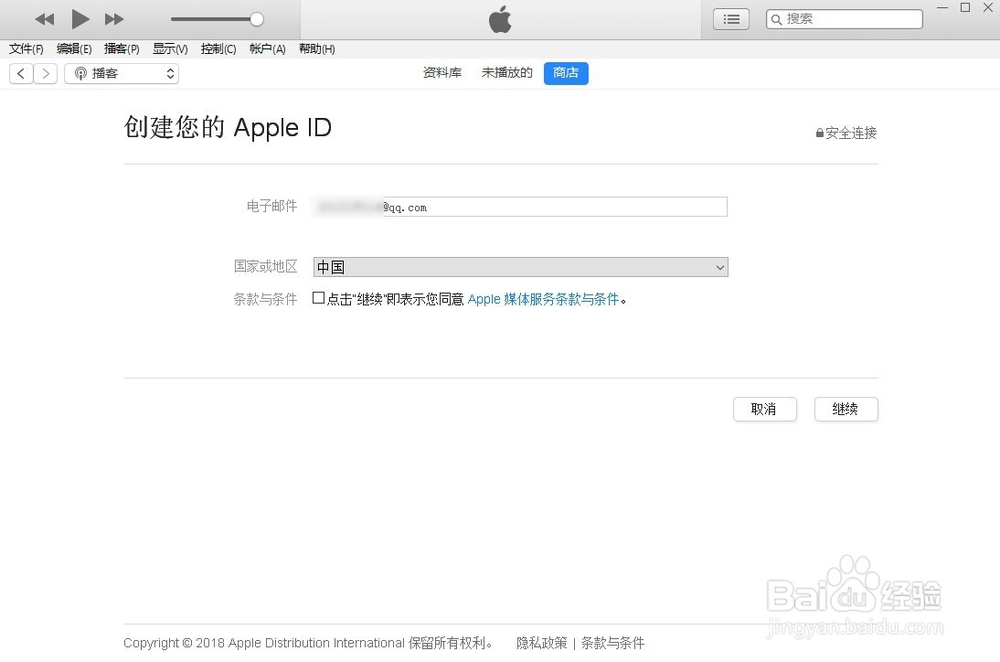Viewport: 1000px width, 662px height.
Task: Click the Apple logo in header
Action: point(500,19)
